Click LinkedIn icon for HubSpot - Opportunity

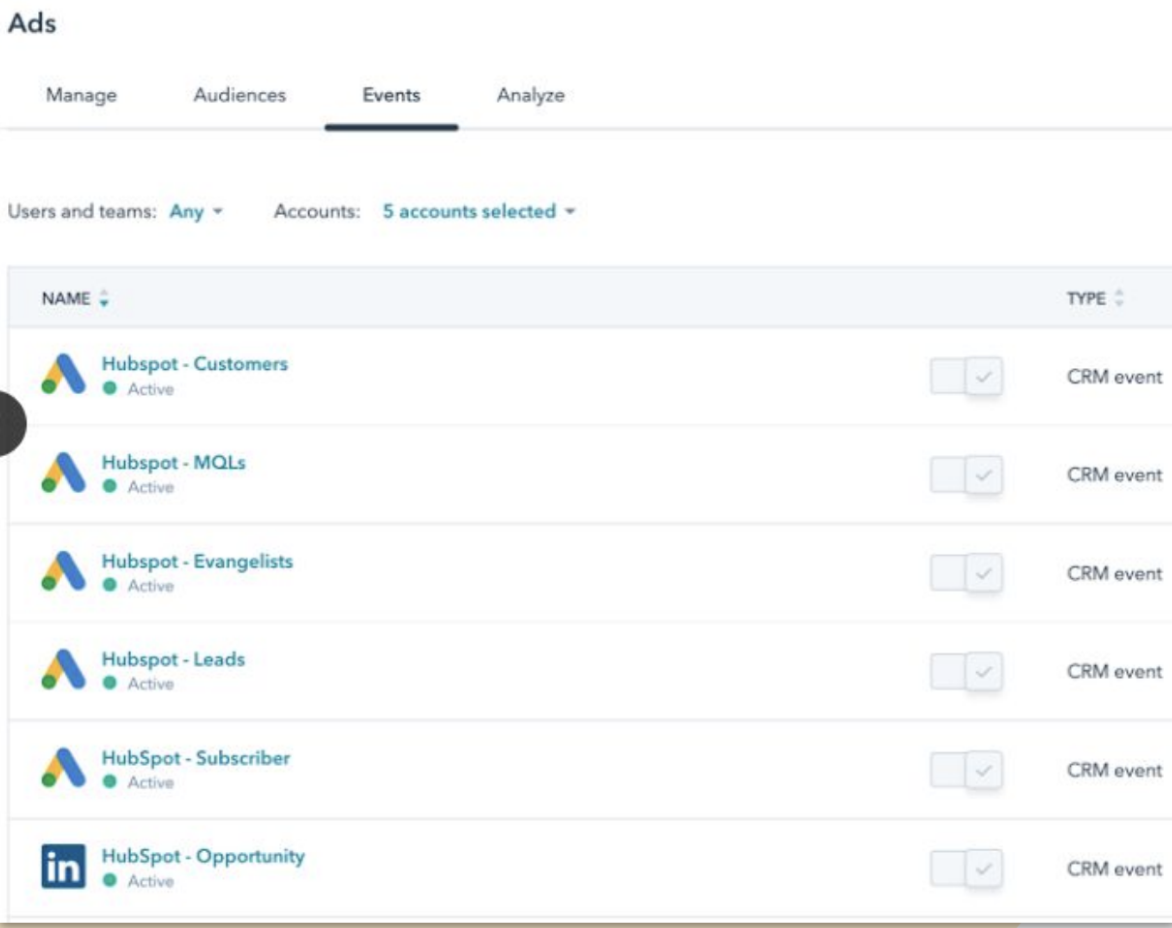(x=64, y=867)
